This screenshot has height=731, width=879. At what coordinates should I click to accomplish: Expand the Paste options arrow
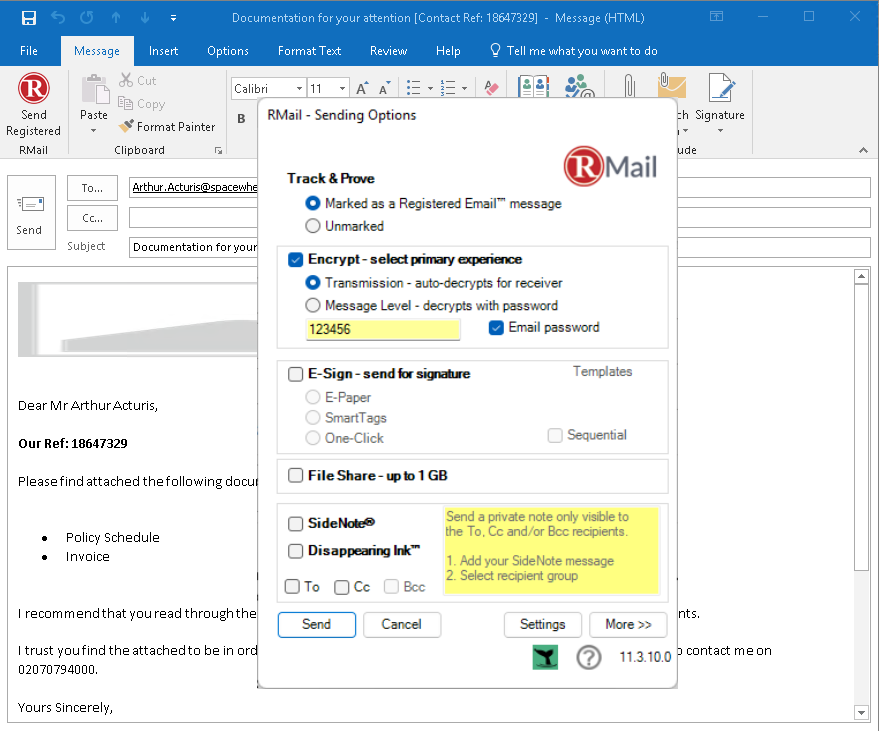click(x=94, y=131)
